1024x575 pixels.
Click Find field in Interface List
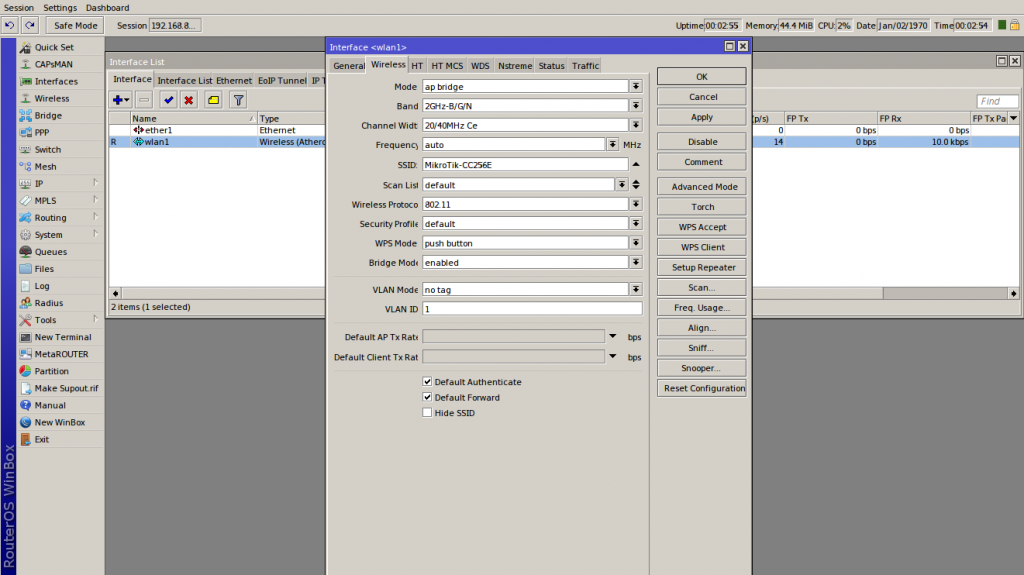pyautogui.click(x=997, y=101)
